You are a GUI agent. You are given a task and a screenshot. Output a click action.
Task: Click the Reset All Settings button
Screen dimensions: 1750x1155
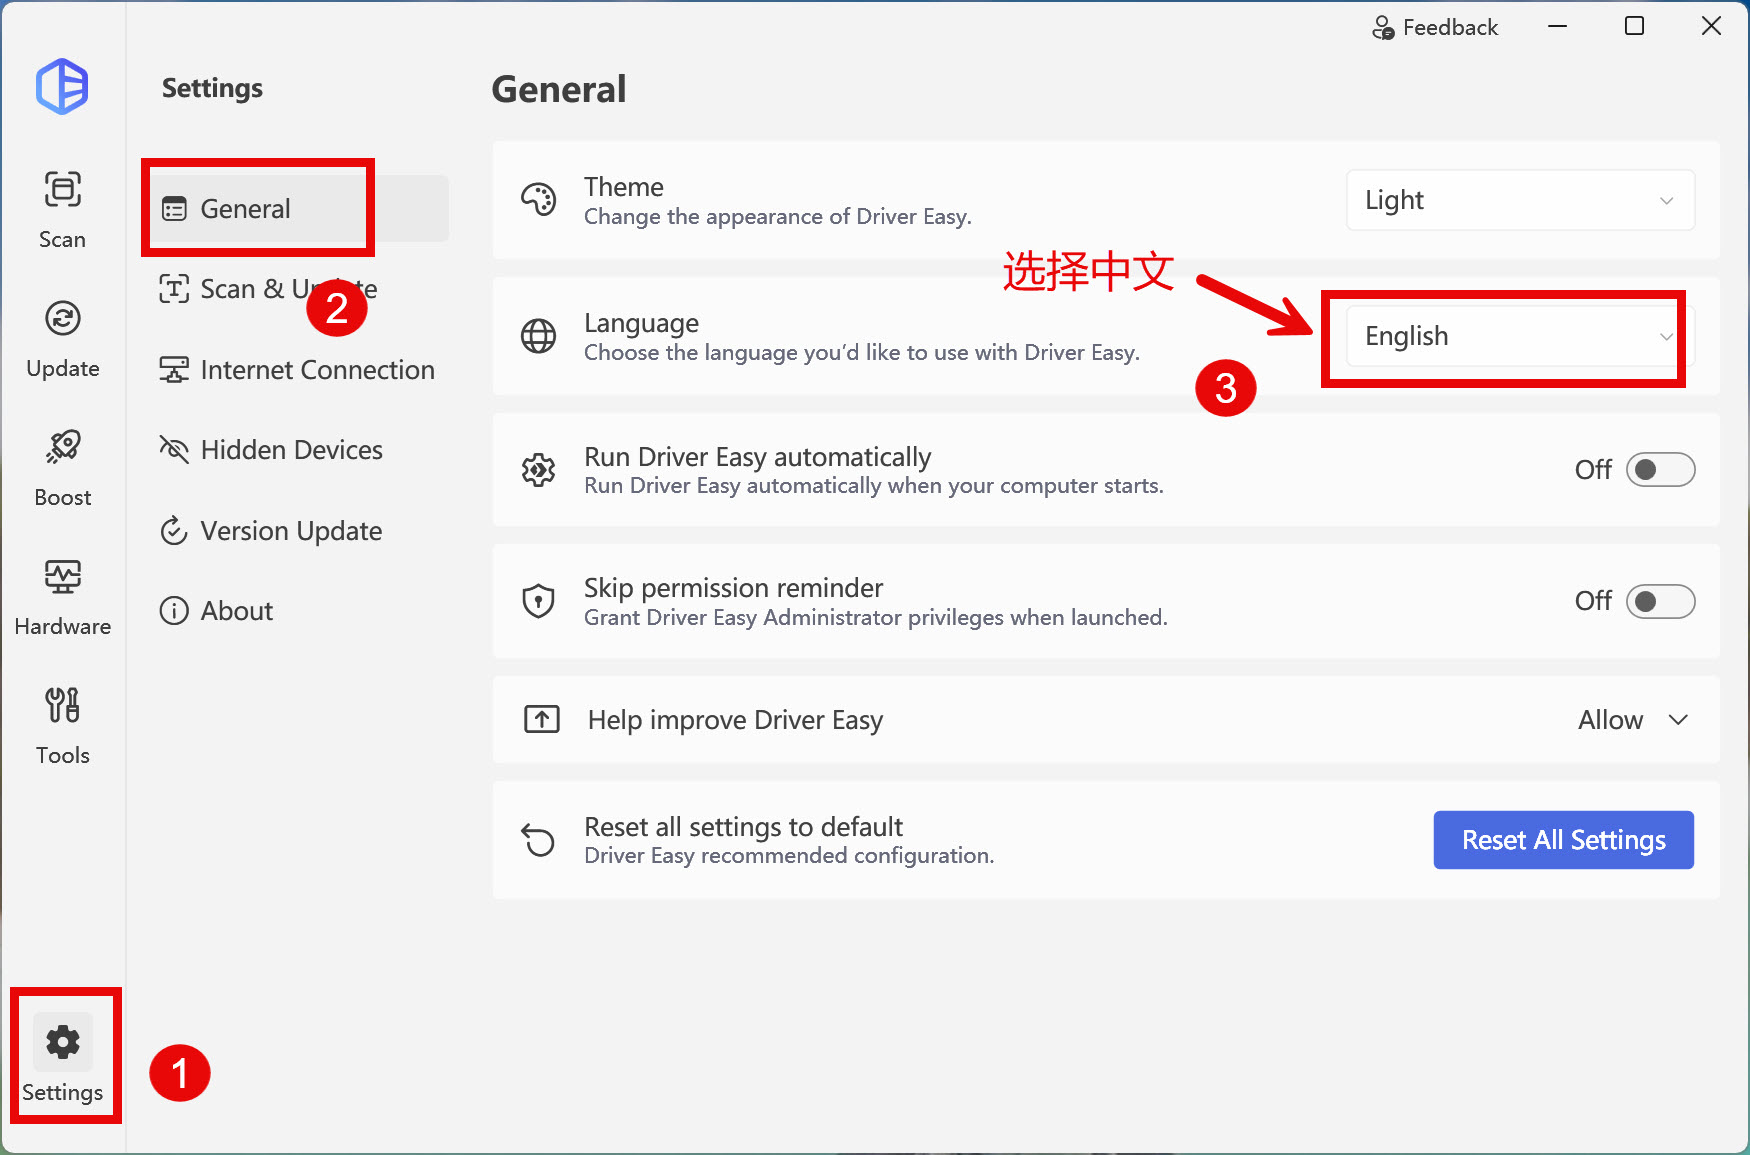click(1563, 840)
